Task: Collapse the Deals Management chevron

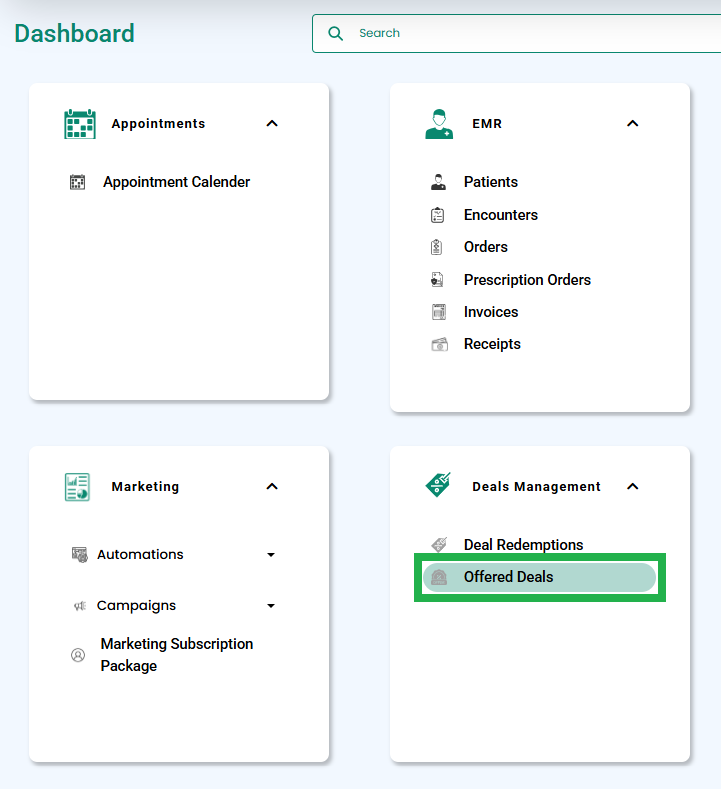Action: (633, 487)
